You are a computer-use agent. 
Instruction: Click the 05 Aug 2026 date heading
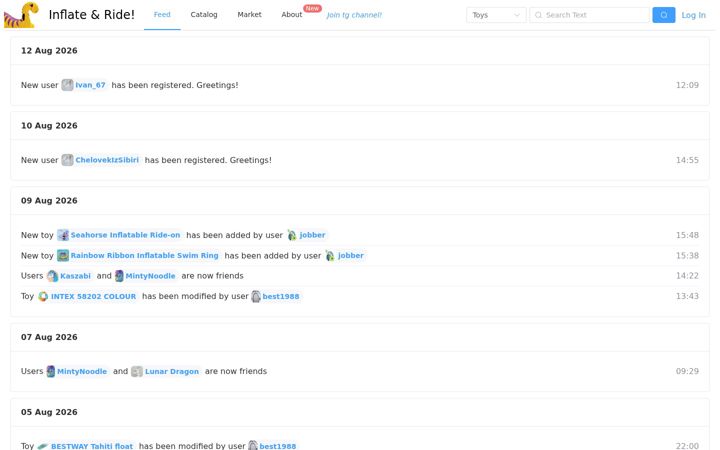(x=49, y=412)
